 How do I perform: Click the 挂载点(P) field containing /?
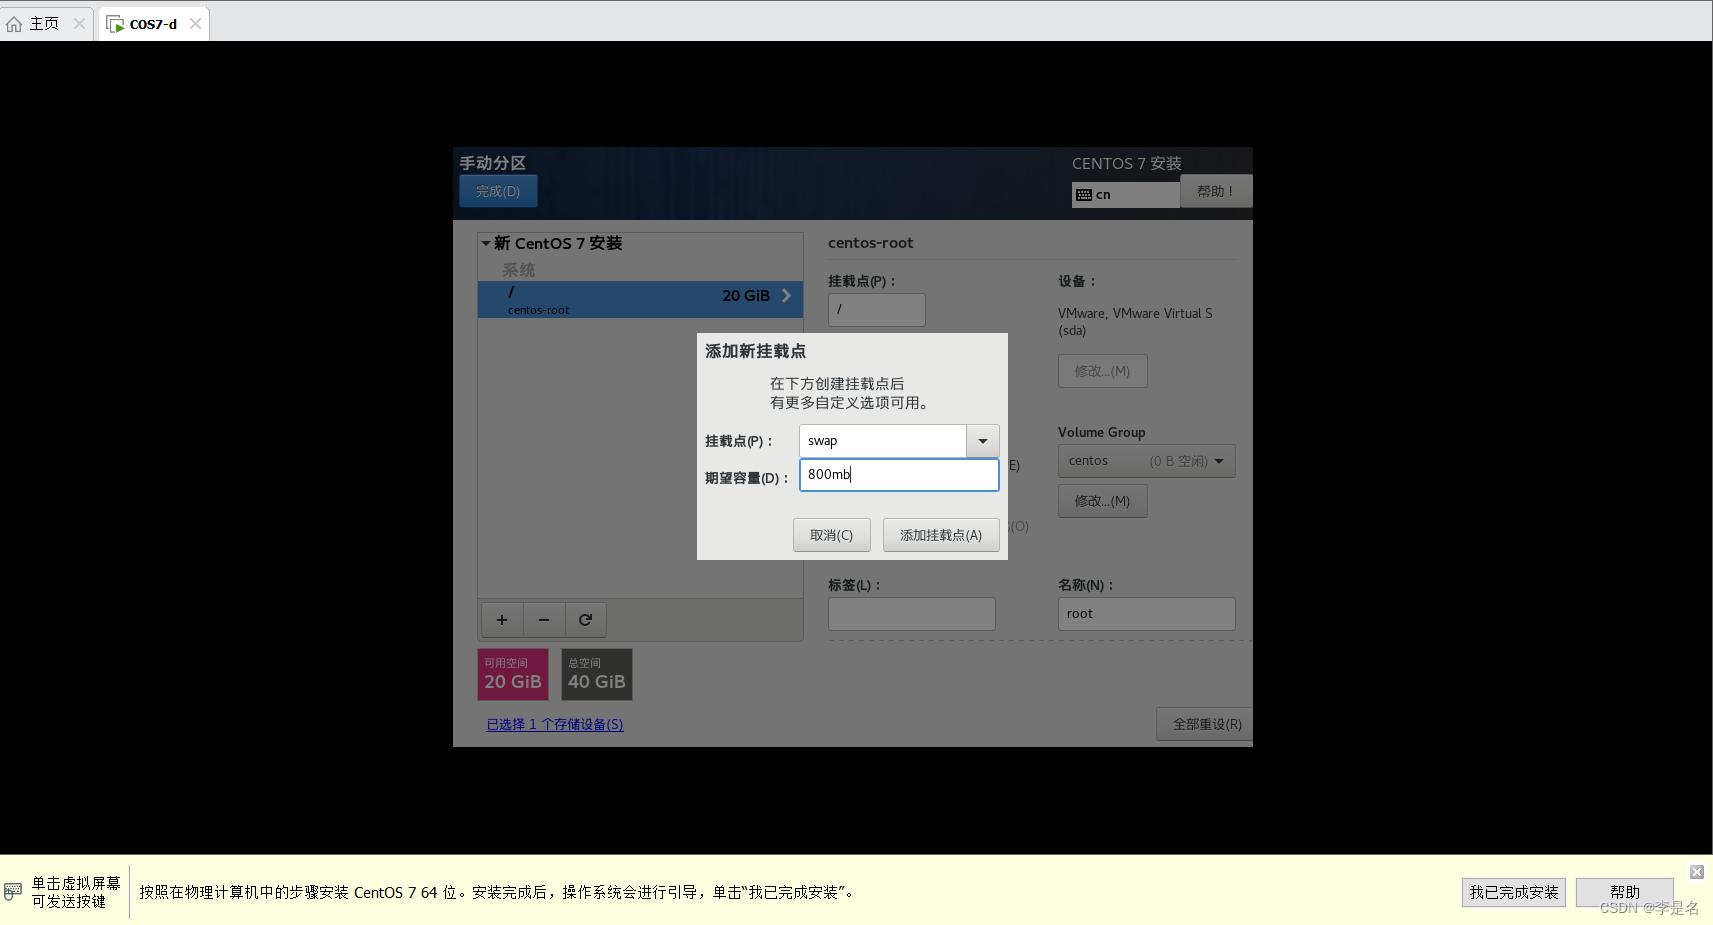coord(877,310)
